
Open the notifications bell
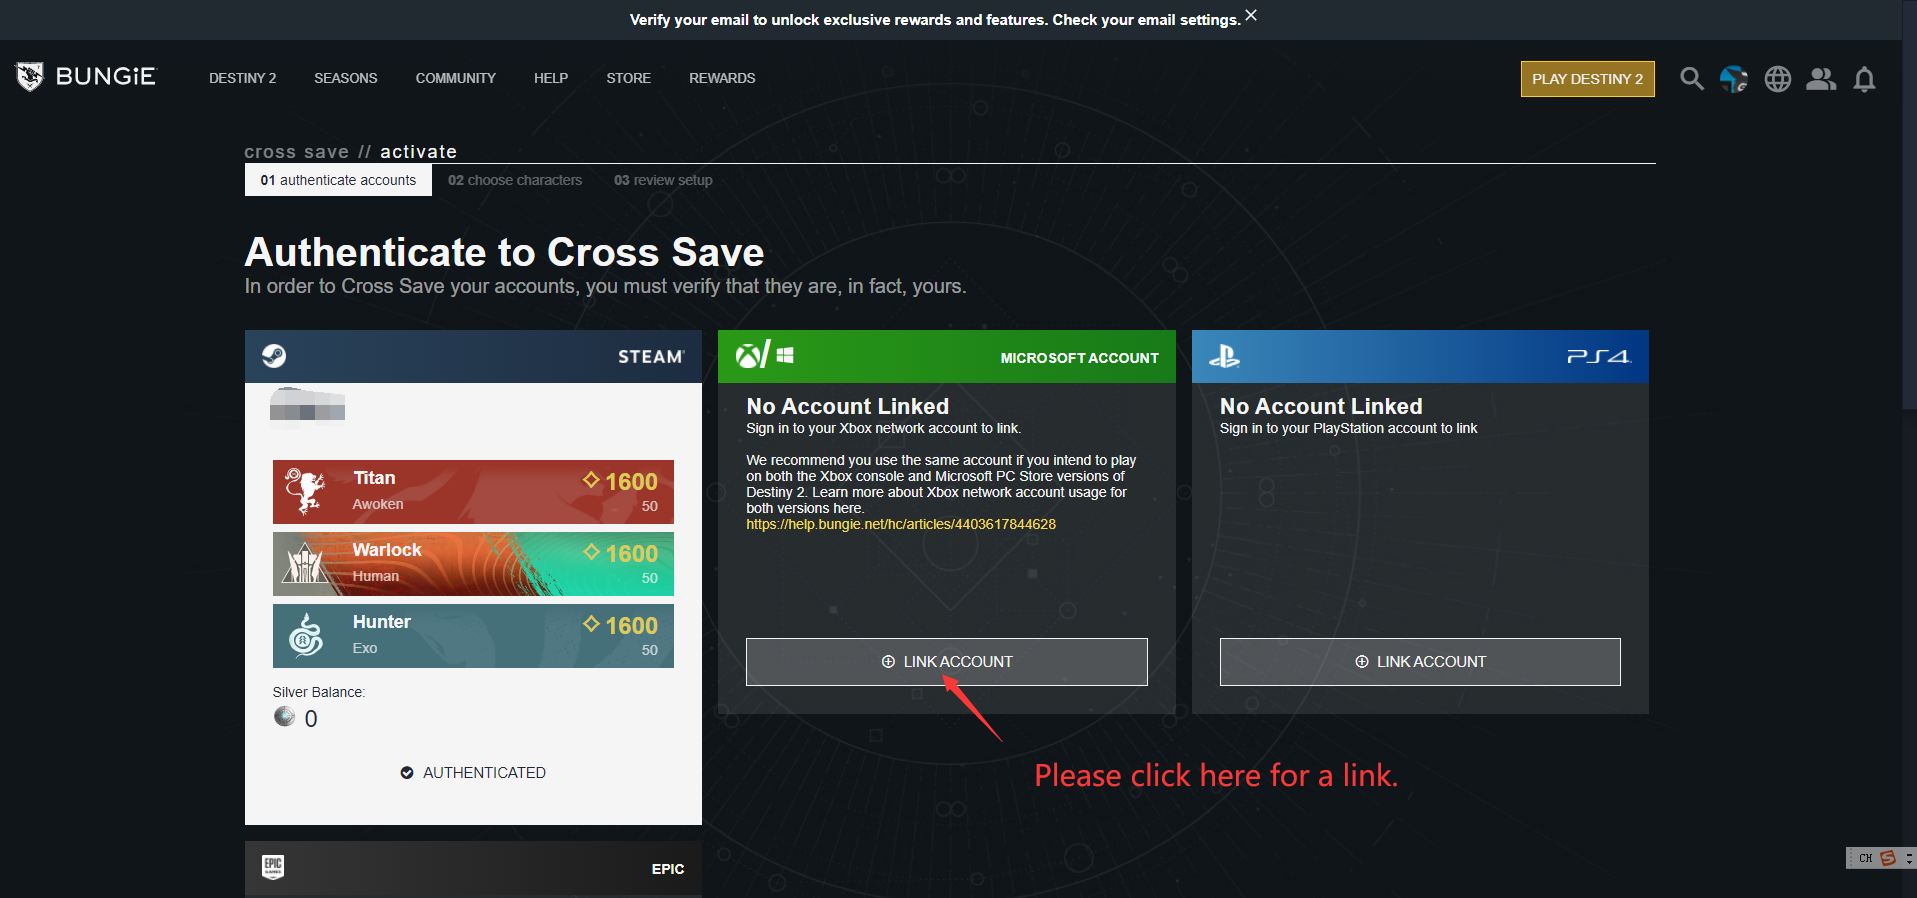click(x=1864, y=79)
